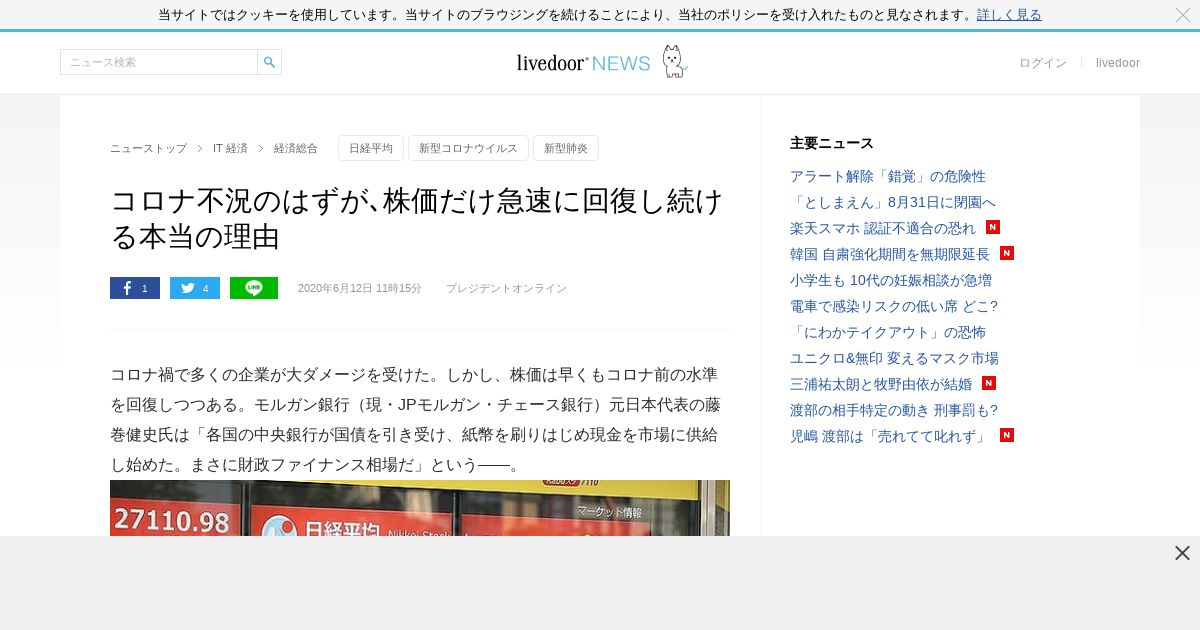Open アラート解除「錯覚」の危険性 headline
1200x630 pixels.
point(888,176)
